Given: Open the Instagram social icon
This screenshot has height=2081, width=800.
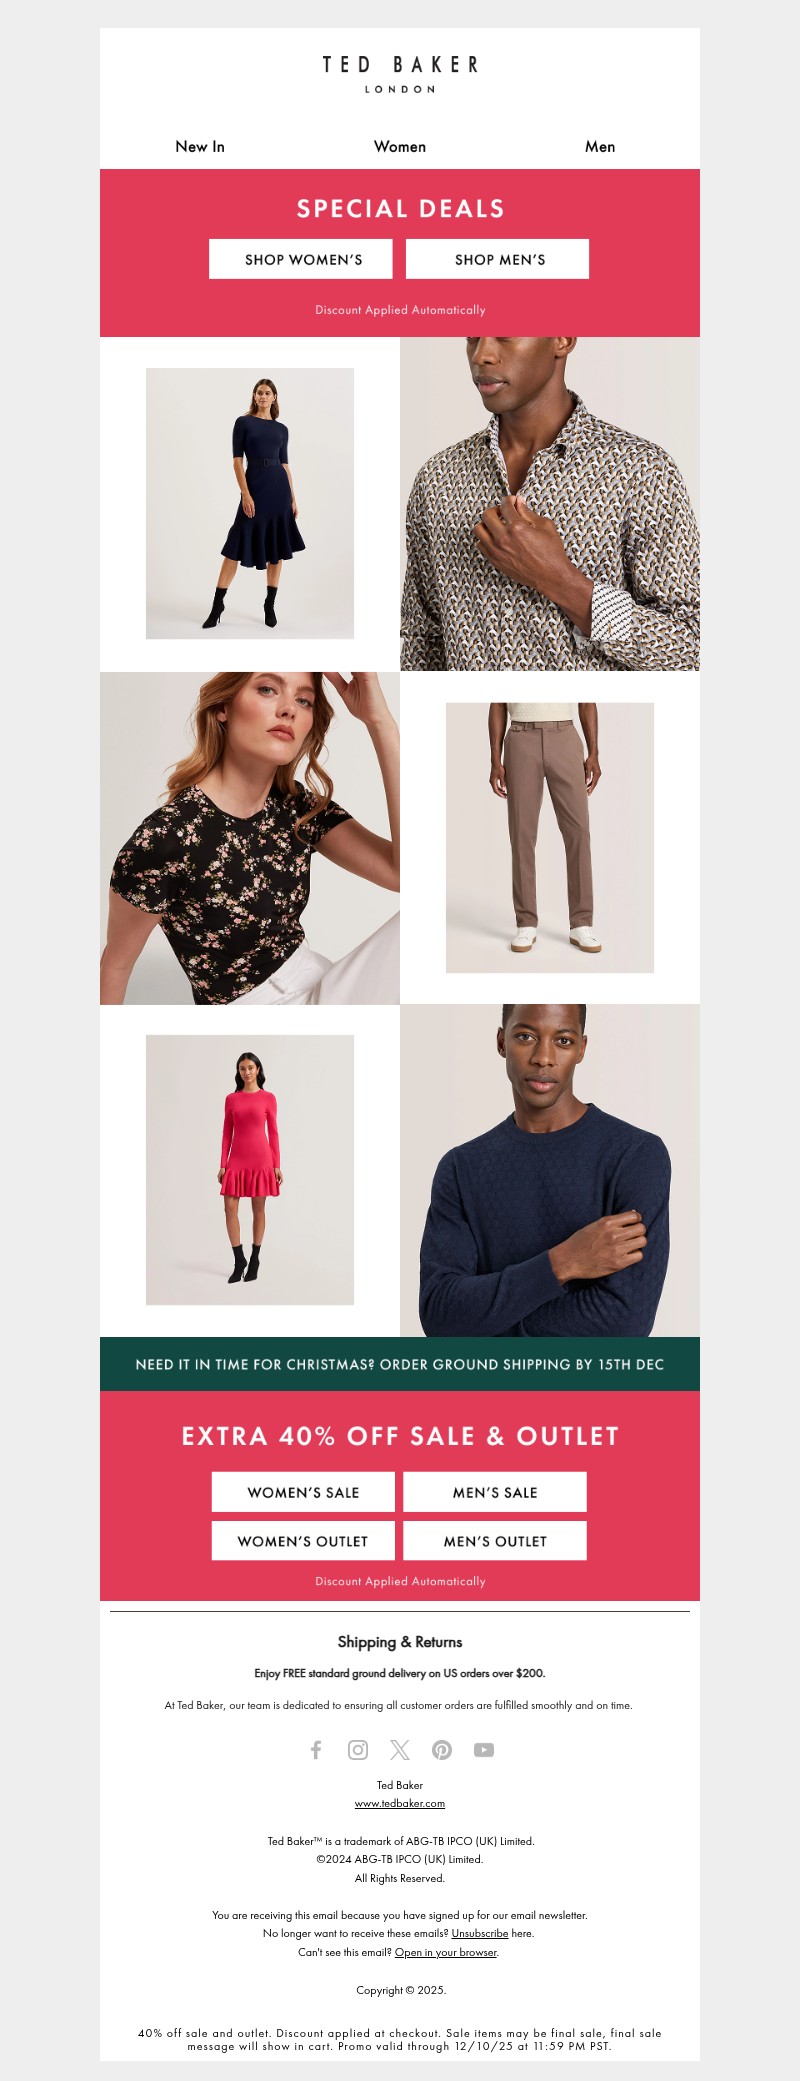Looking at the screenshot, I should [x=358, y=1749].
